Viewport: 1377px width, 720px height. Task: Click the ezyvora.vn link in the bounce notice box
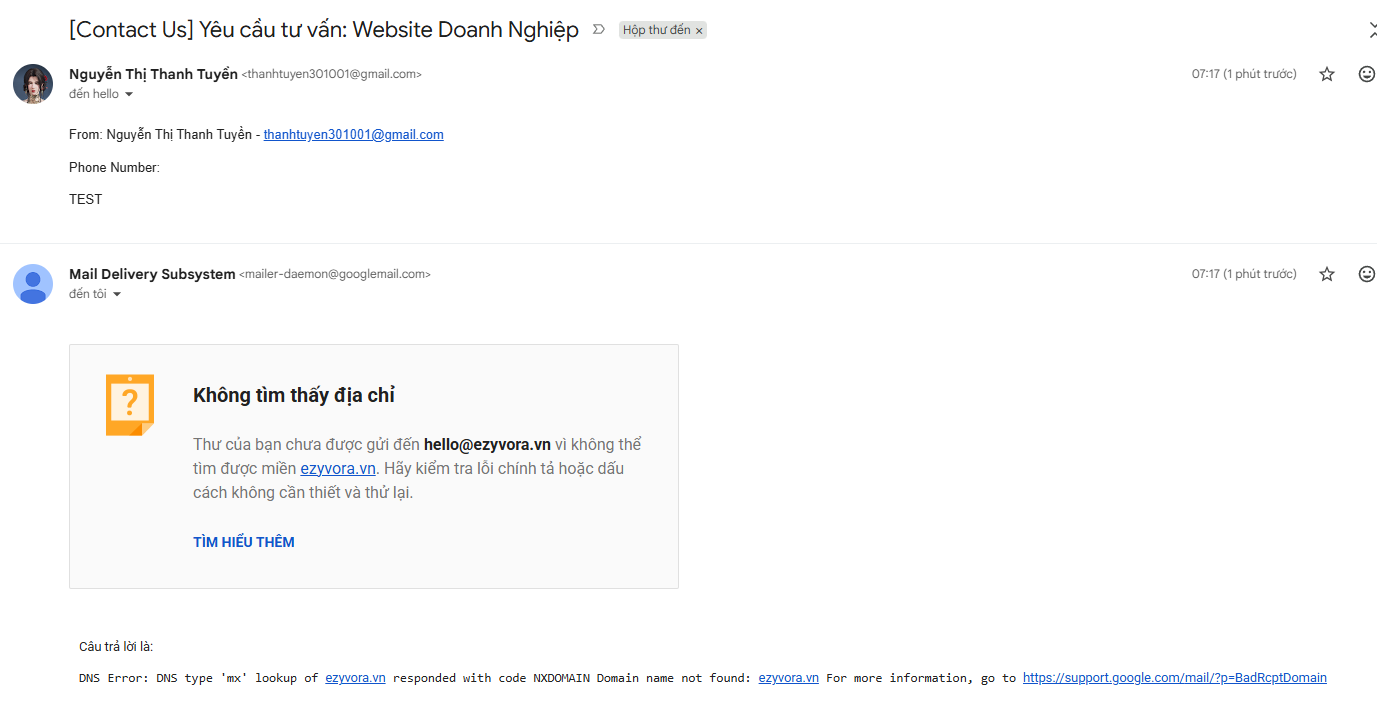pos(338,468)
